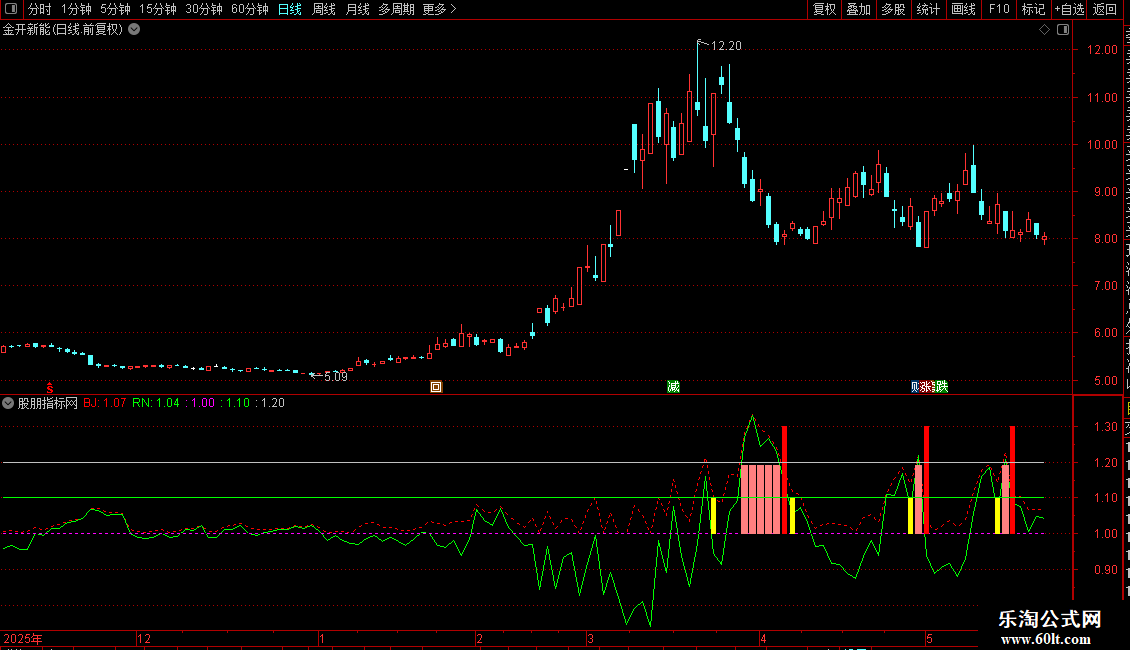Open the 统计 statistics tool
Screen dimensions: 1130x650
pos(927,9)
